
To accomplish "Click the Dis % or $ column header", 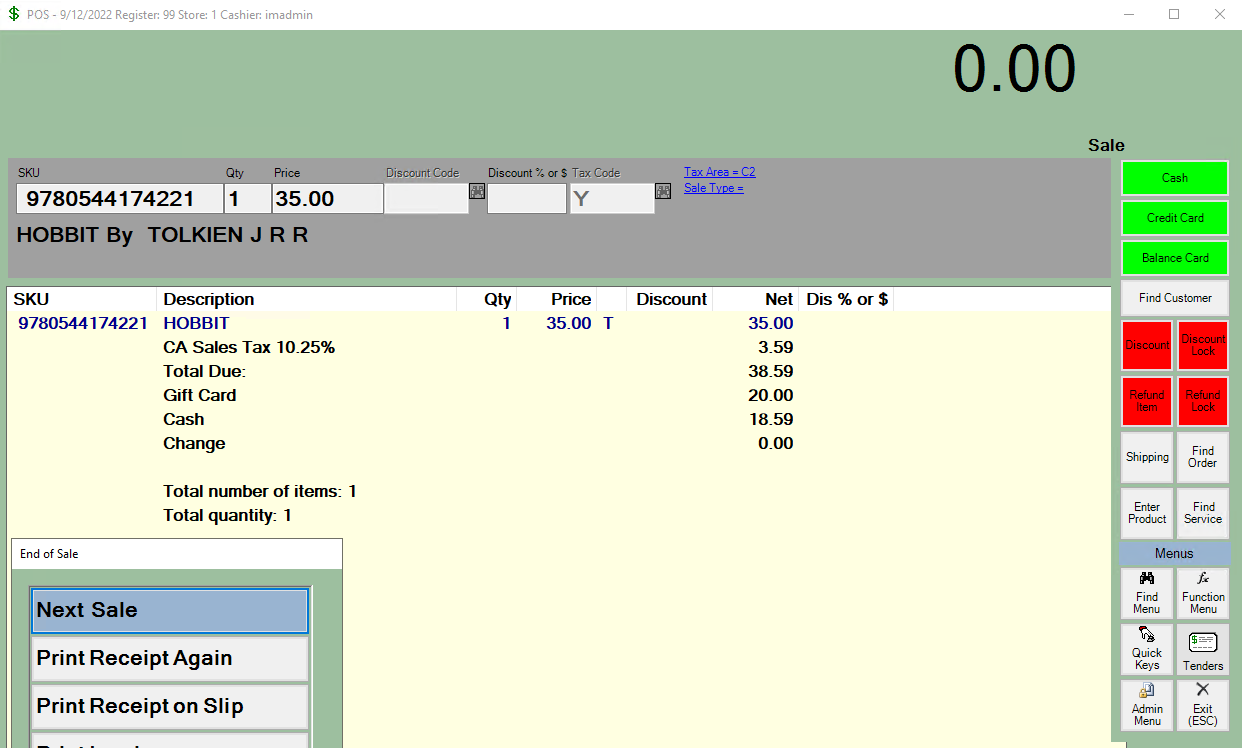I will tap(847, 299).
